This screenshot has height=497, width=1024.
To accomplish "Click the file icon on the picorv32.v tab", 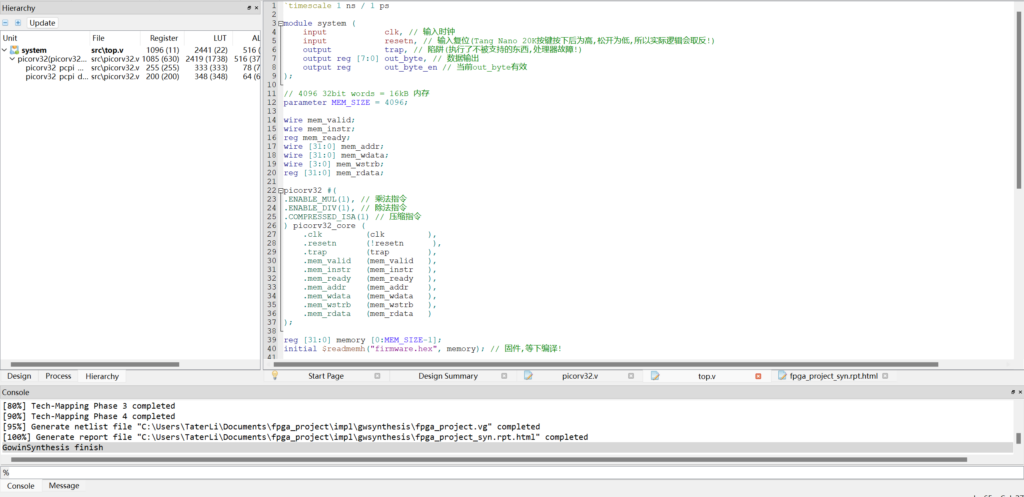I will [528, 376].
